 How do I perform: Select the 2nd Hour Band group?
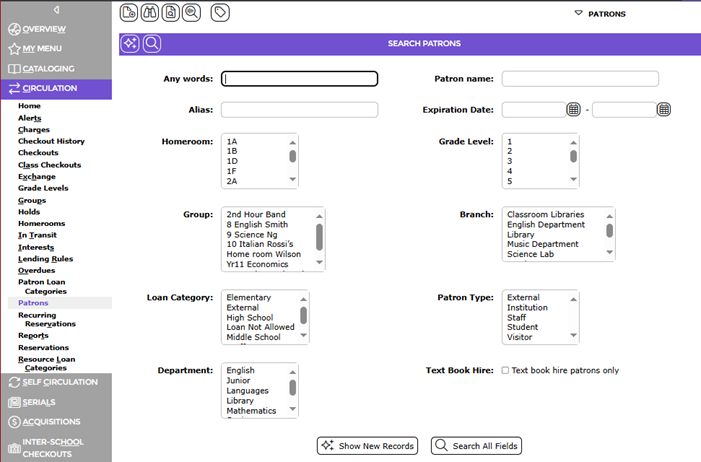click(256, 214)
